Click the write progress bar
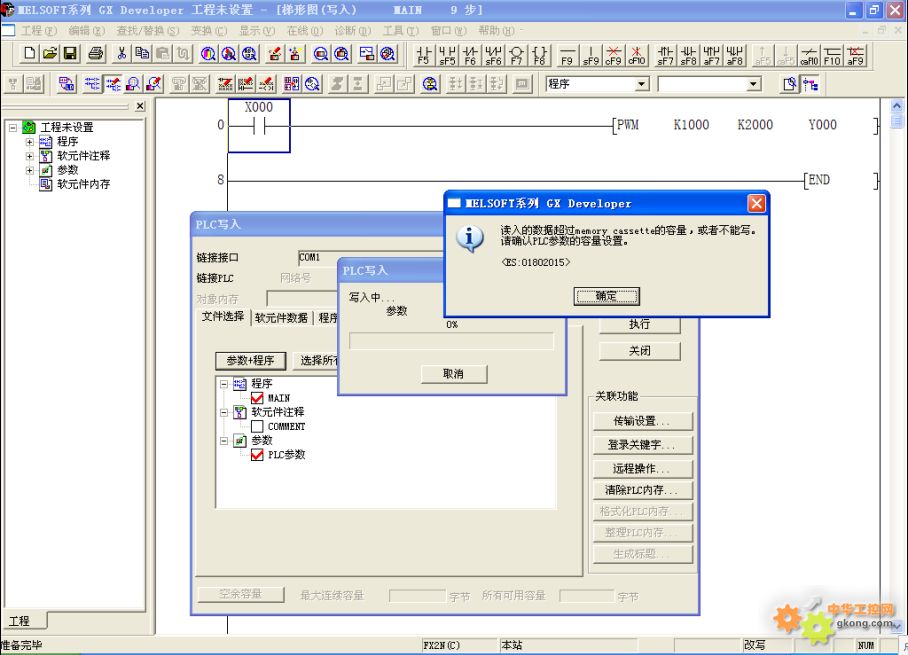908x655 pixels. (x=451, y=341)
